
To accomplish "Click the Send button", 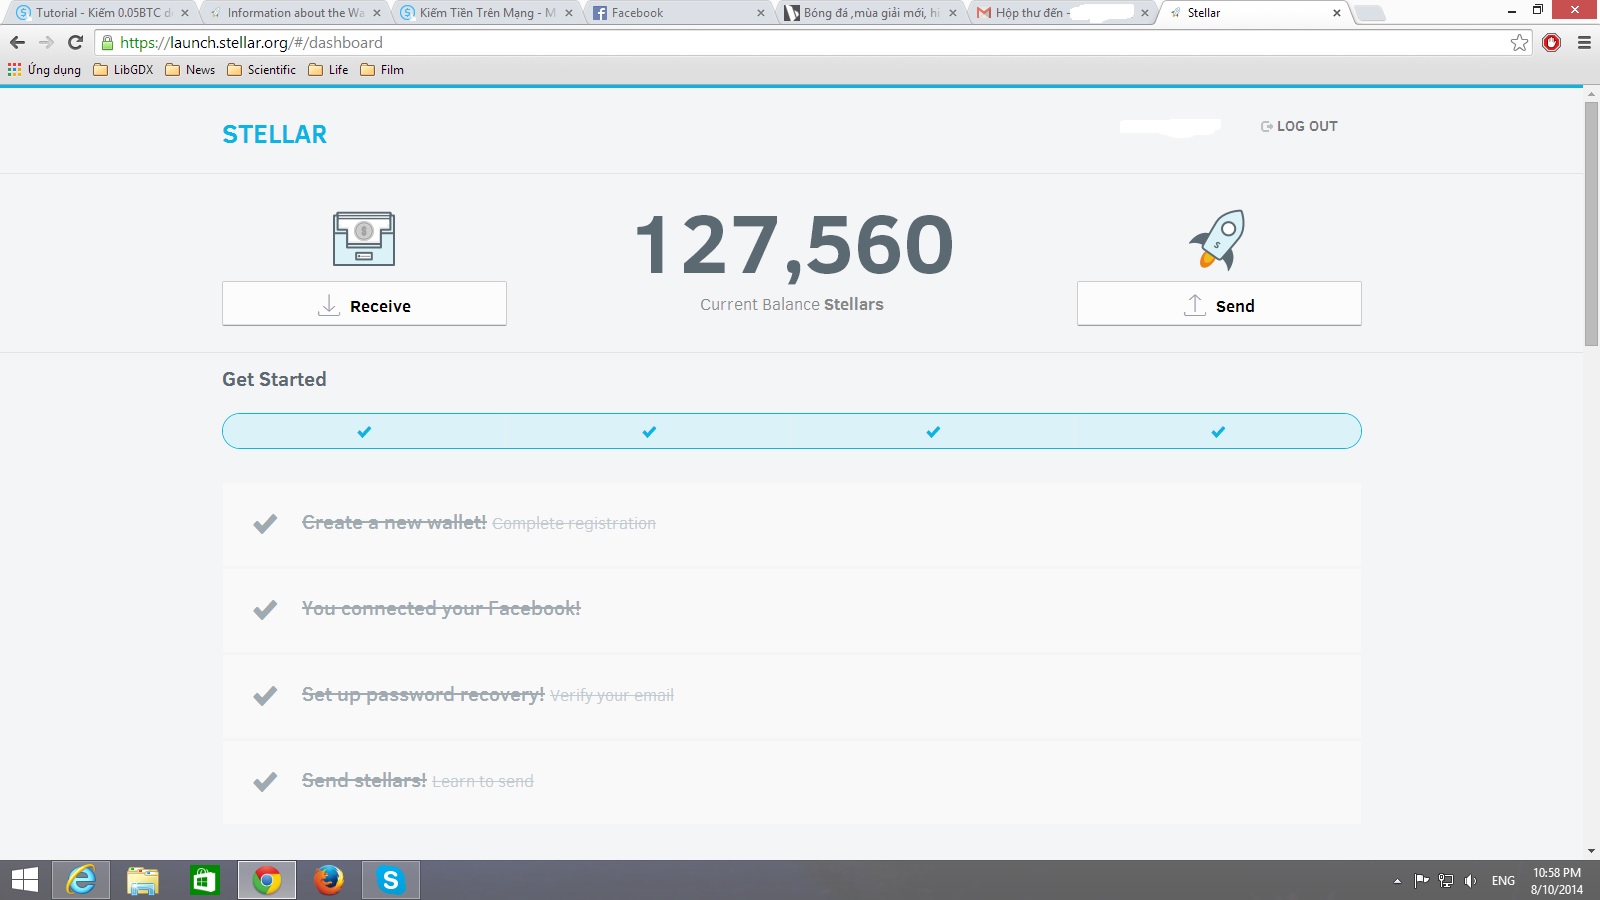I will [1219, 304].
